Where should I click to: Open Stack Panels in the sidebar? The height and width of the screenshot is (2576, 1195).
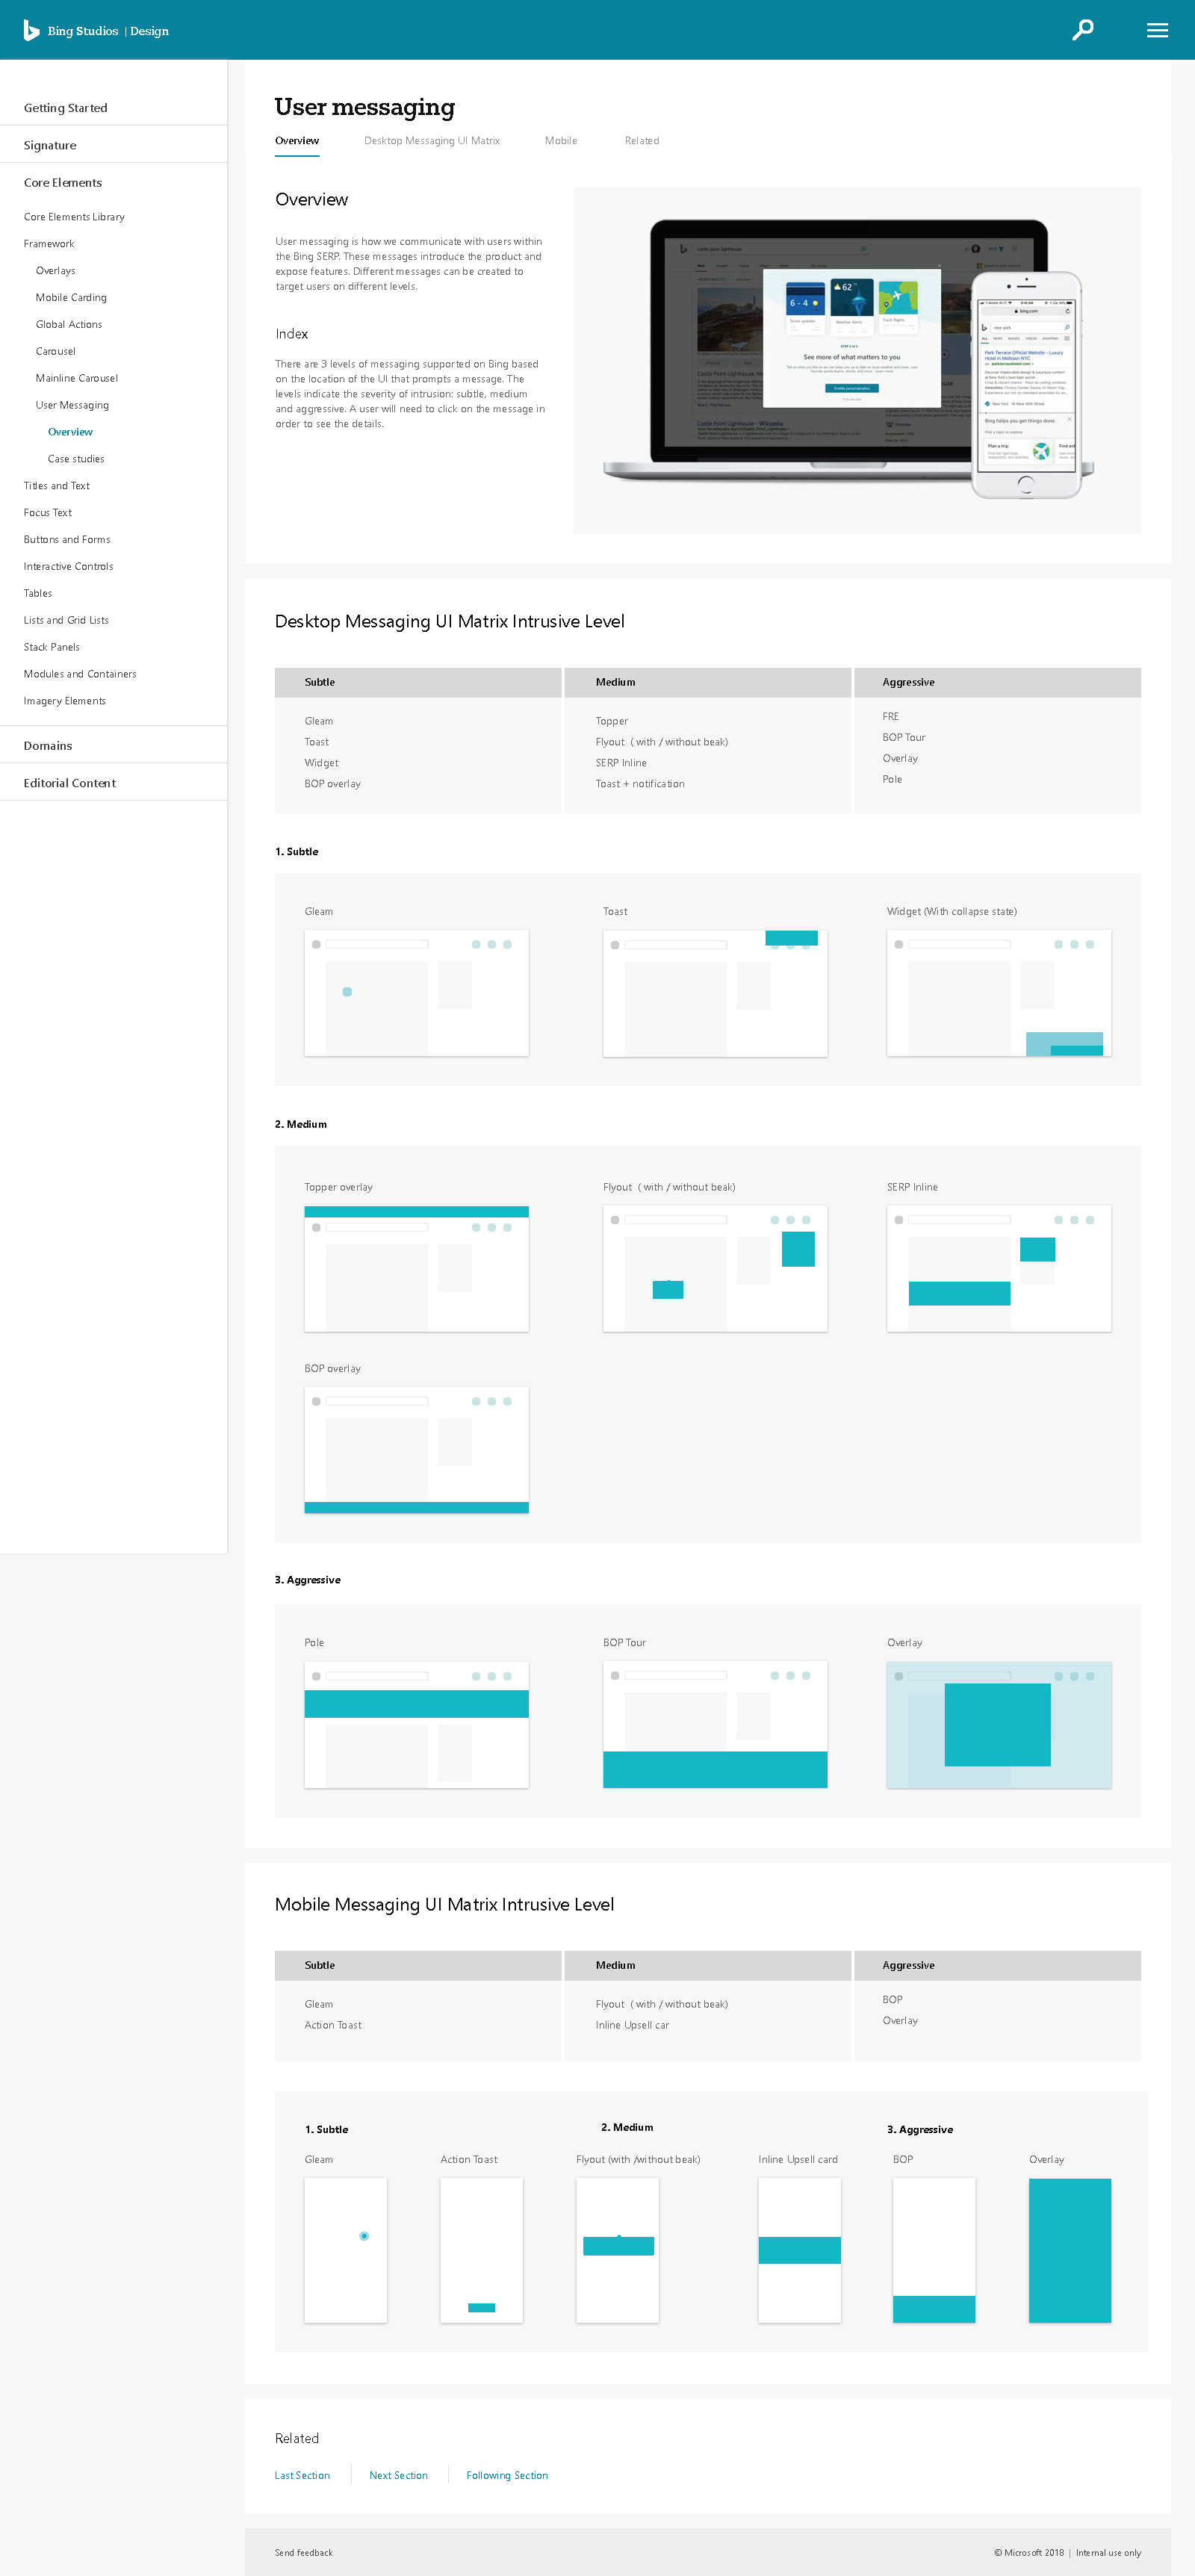pos(52,648)
